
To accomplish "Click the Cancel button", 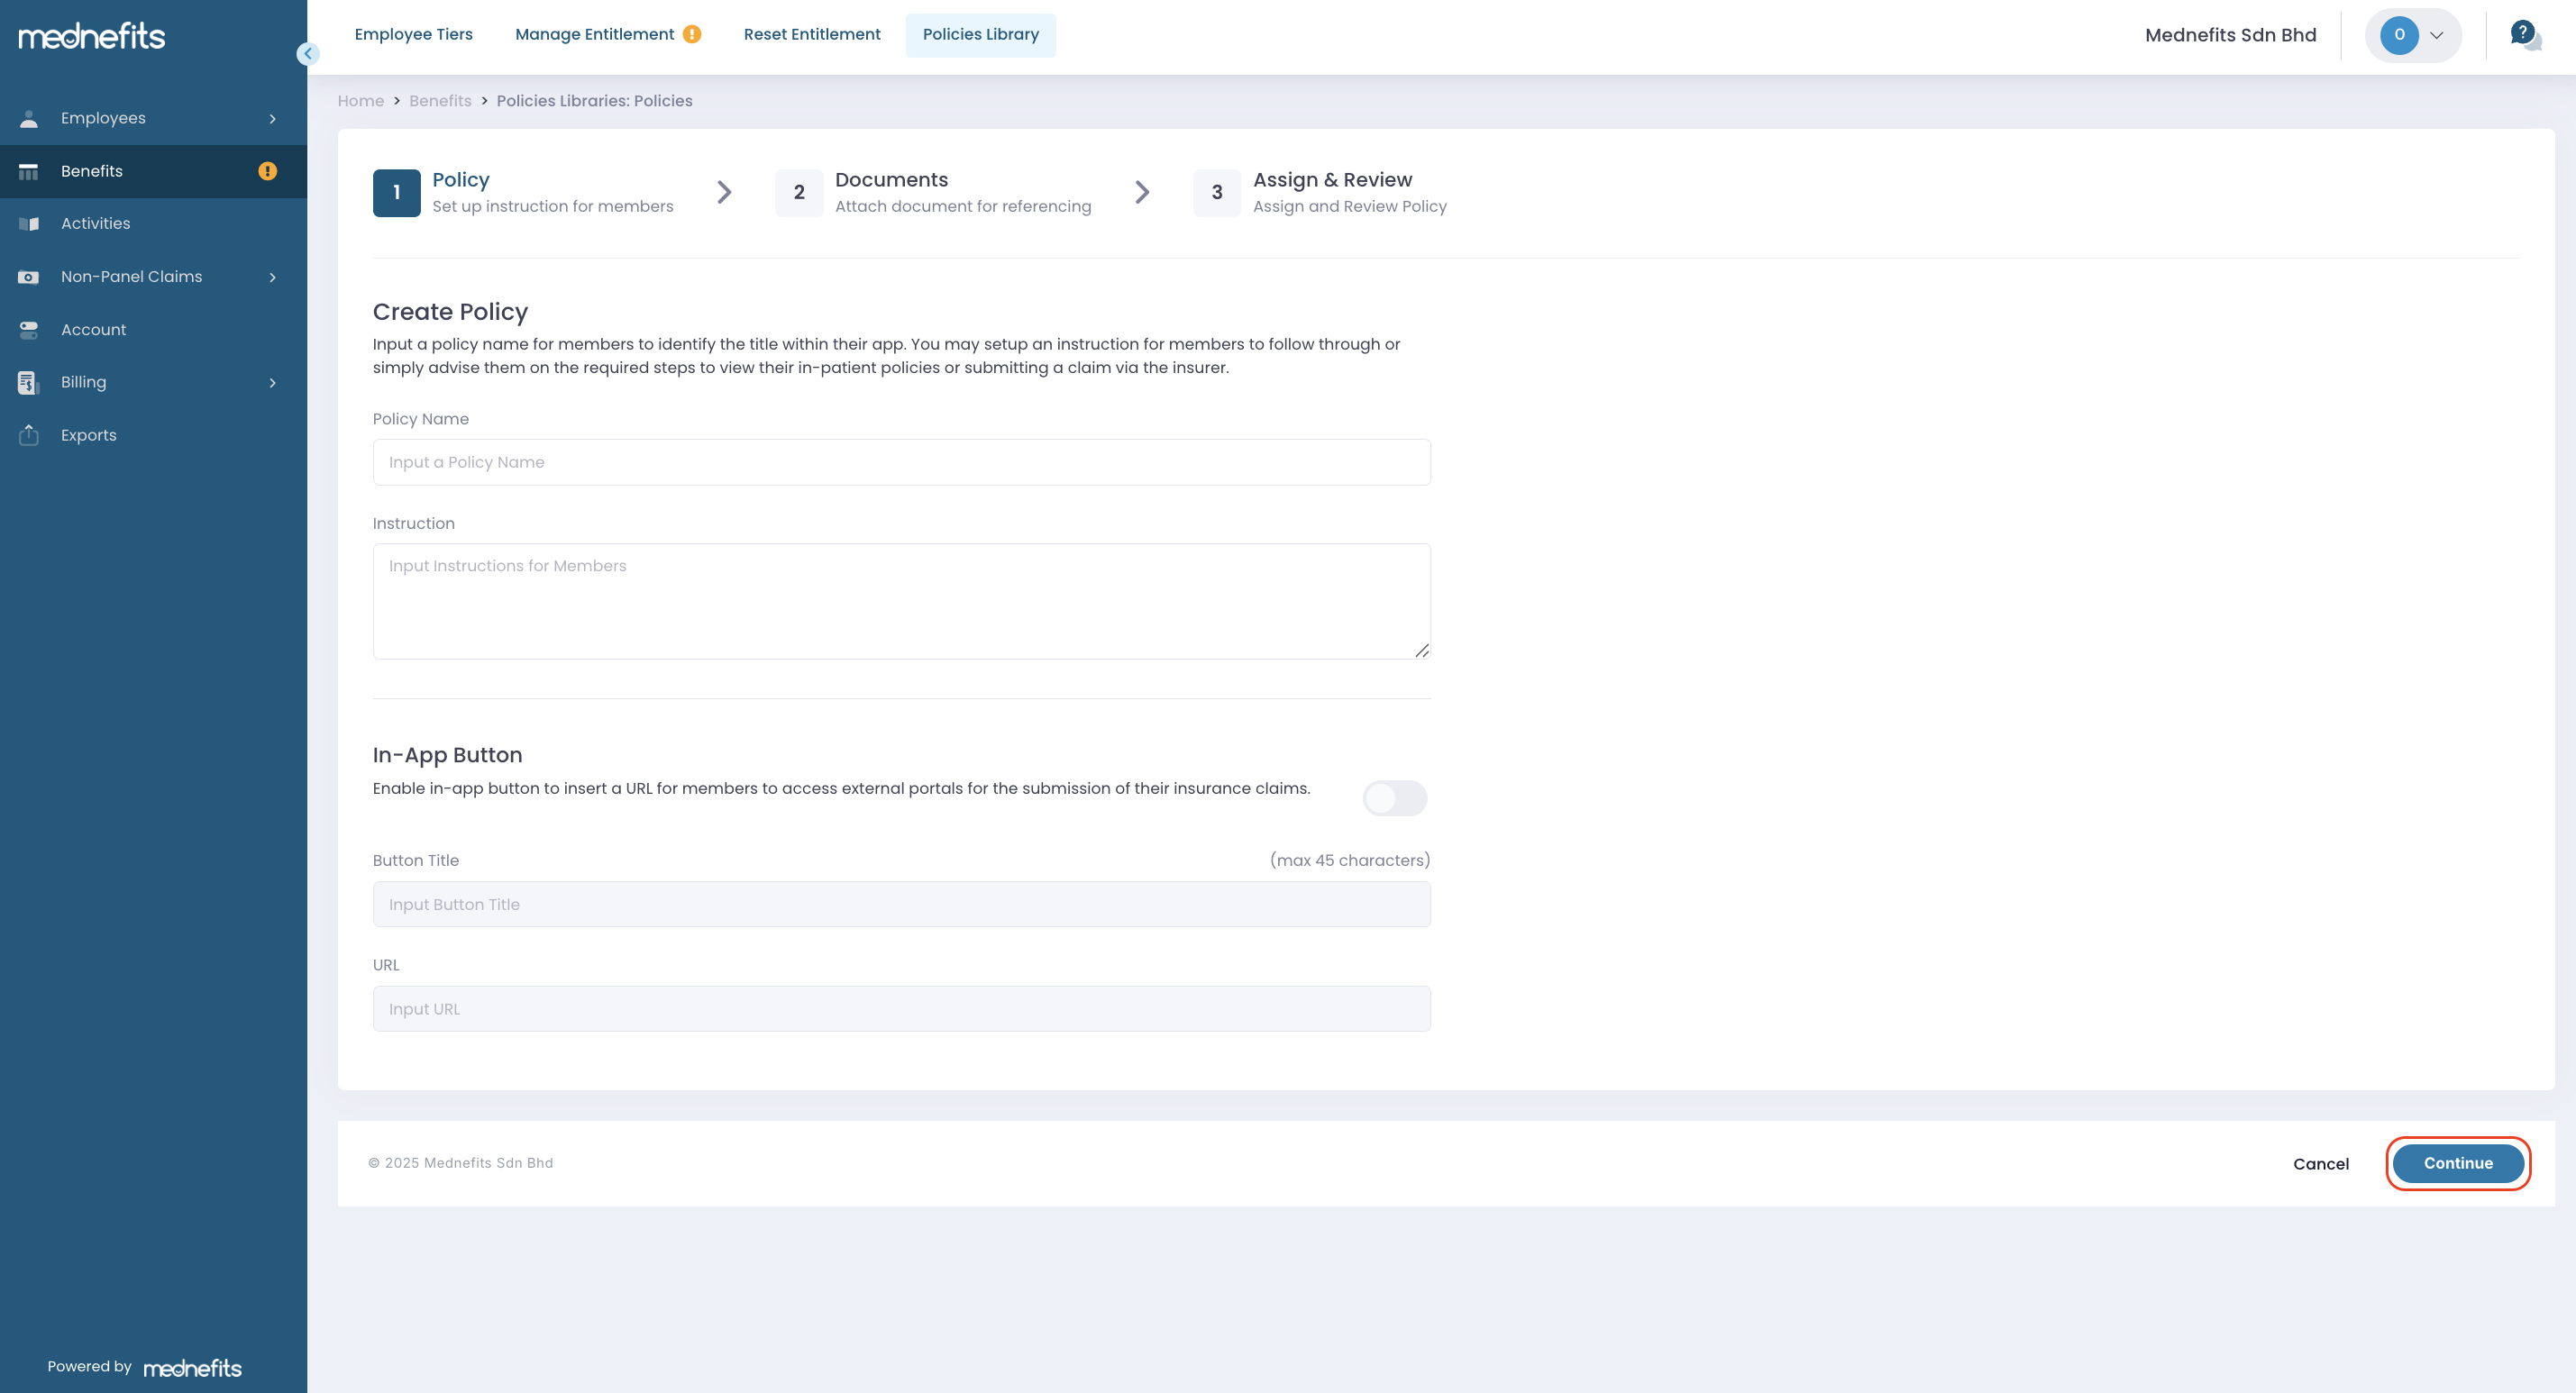I will coord(2321,1164).
